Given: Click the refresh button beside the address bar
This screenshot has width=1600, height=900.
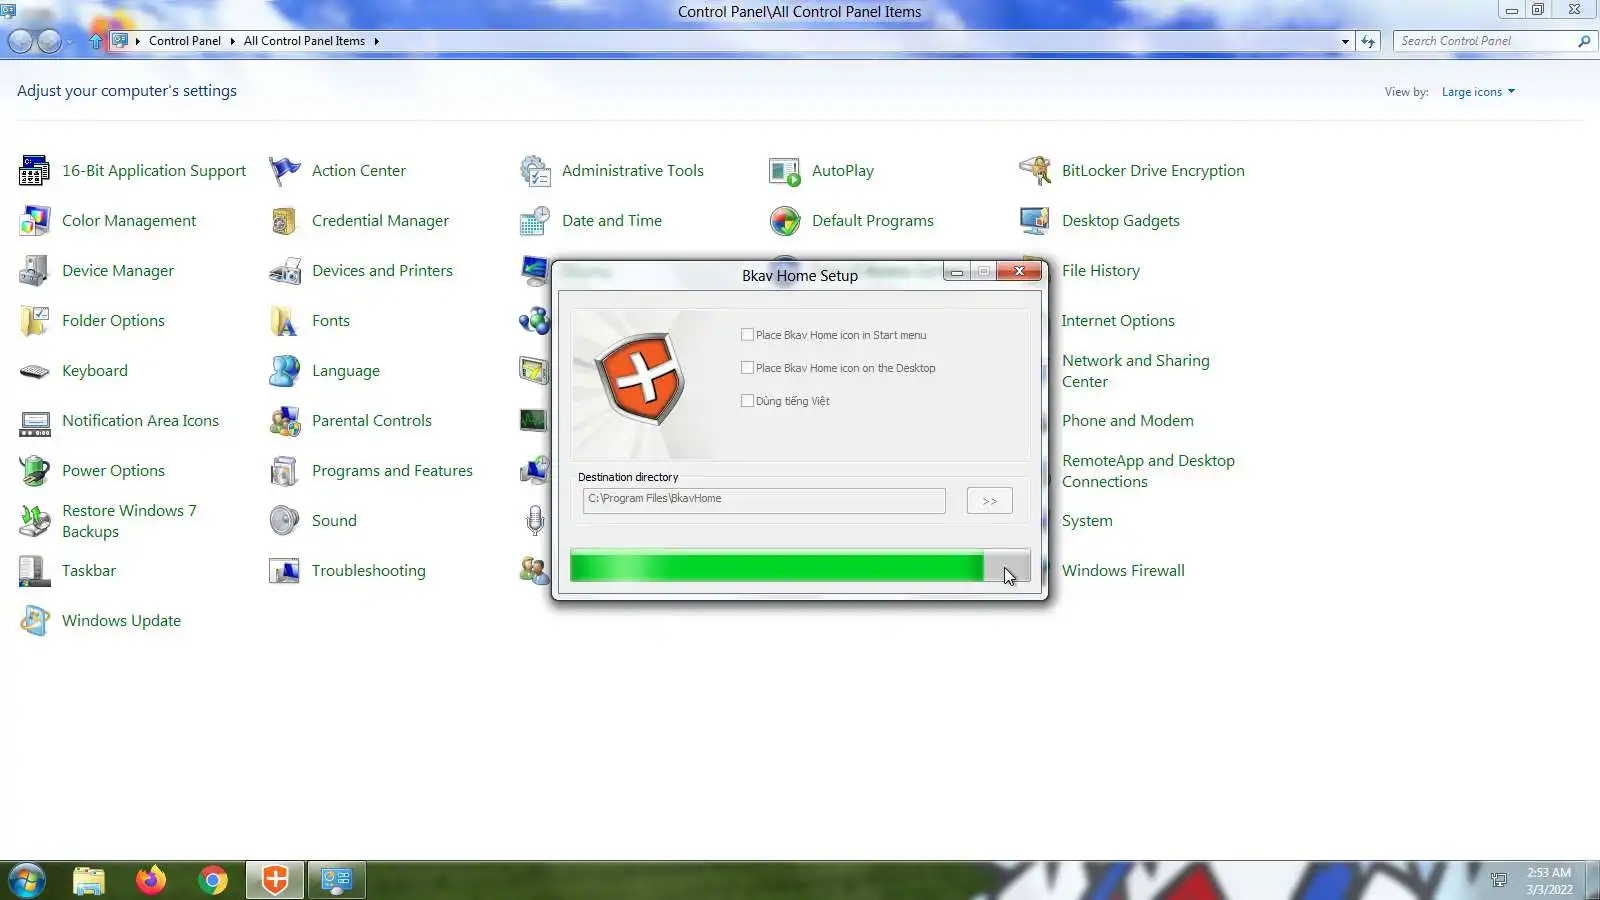Looking at the screenshot, I should coord(1368,41).
